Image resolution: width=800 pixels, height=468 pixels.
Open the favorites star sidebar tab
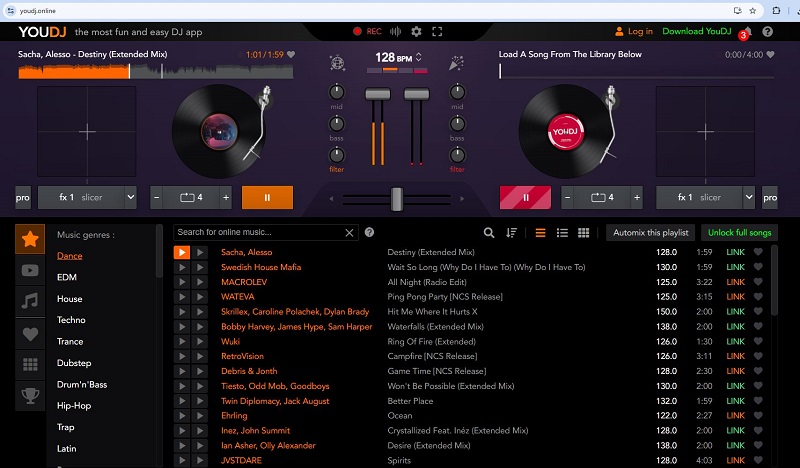coord(30,239)
